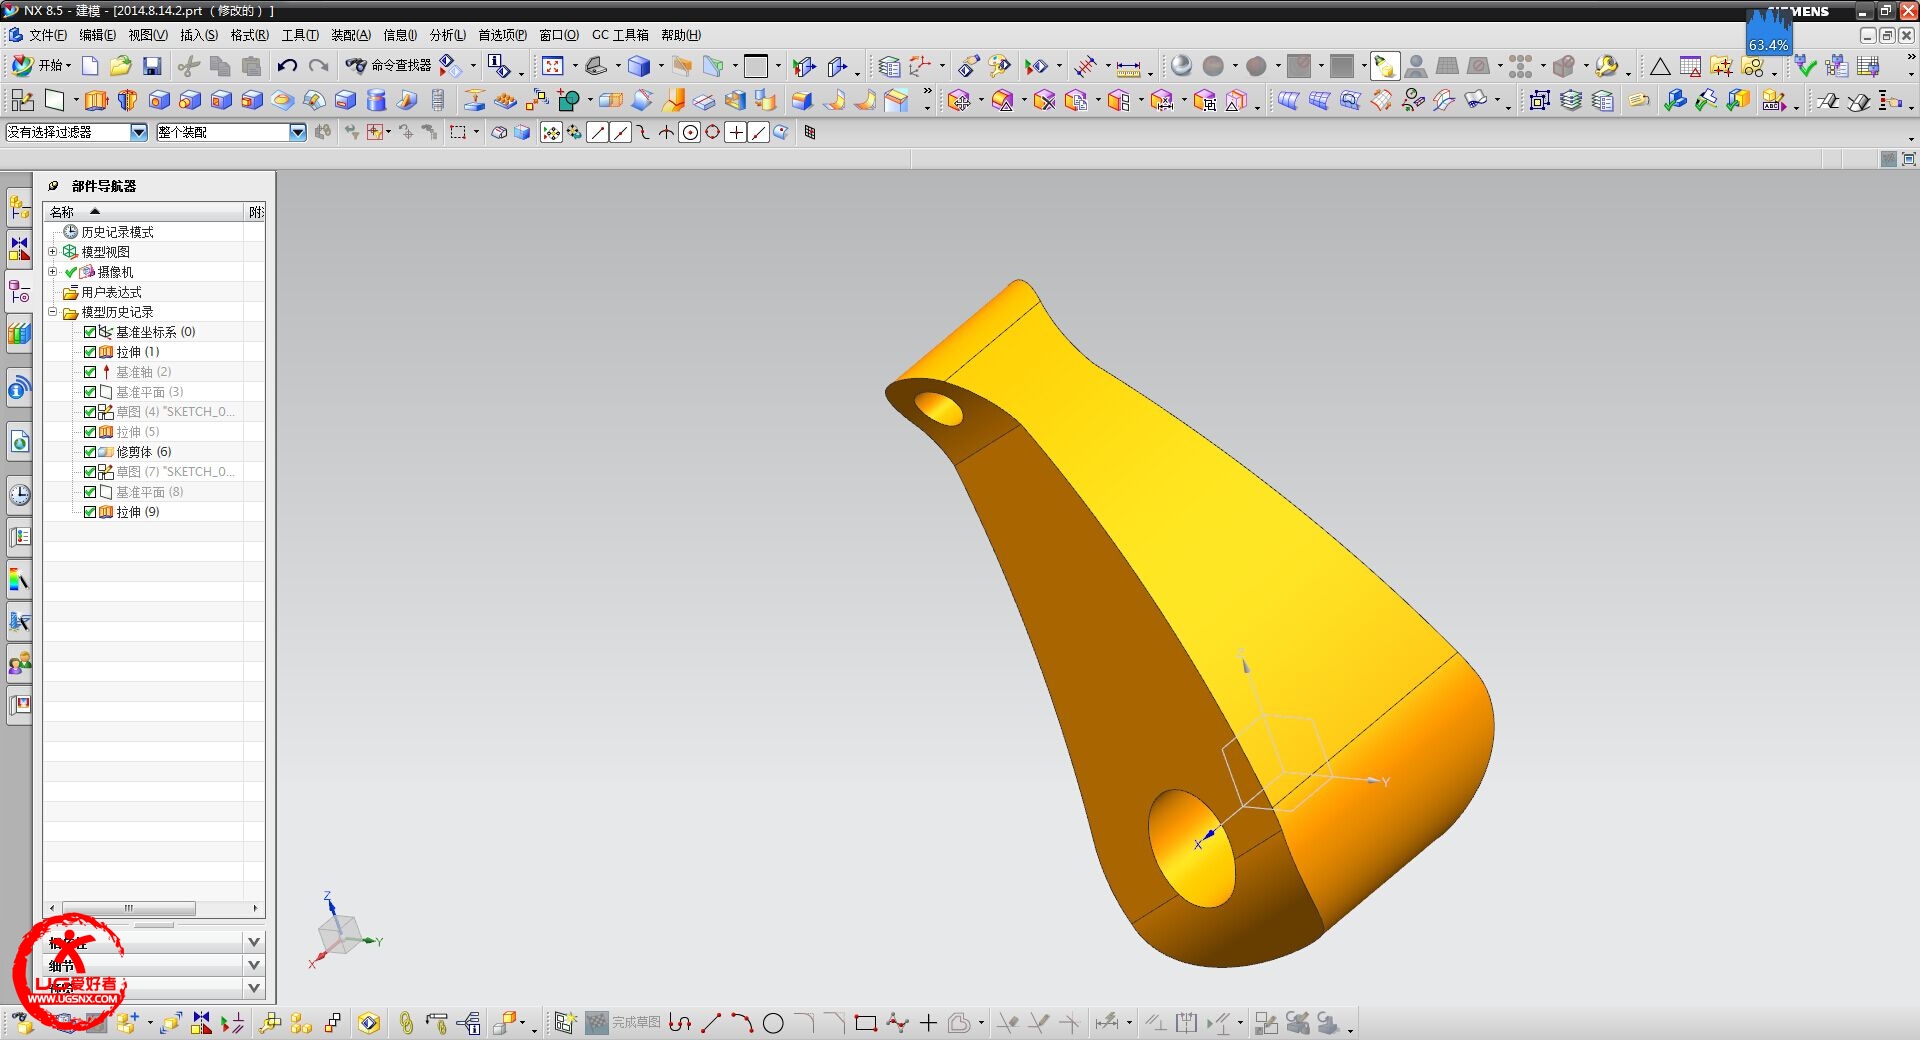Expand the 细节 panel chevron
1920x1040 pixels.
[254, 965]
